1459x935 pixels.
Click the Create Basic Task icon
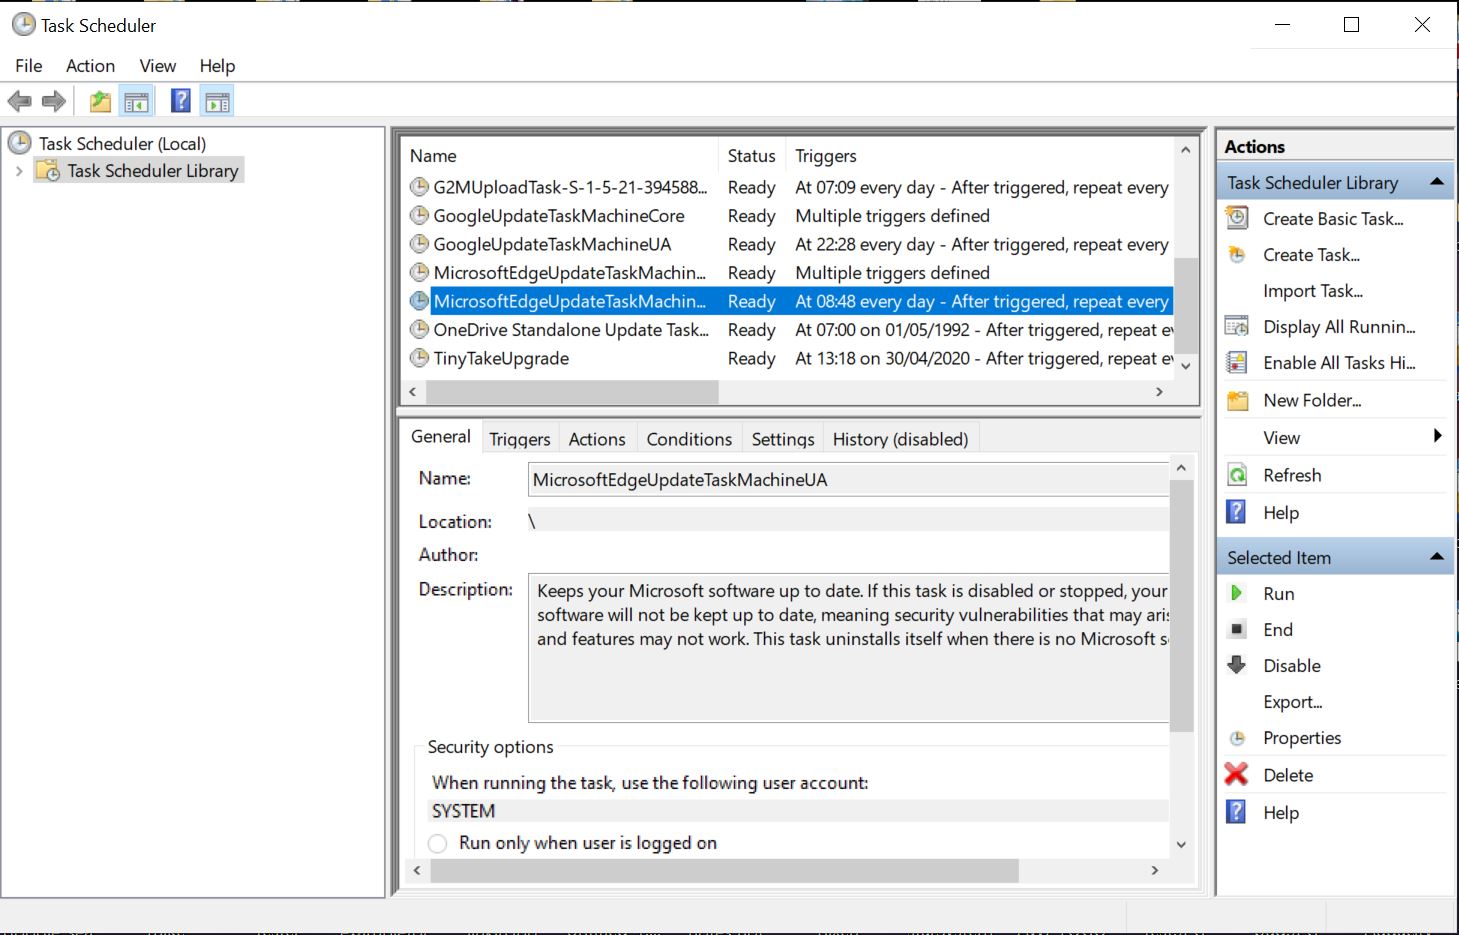(1237, 218)
